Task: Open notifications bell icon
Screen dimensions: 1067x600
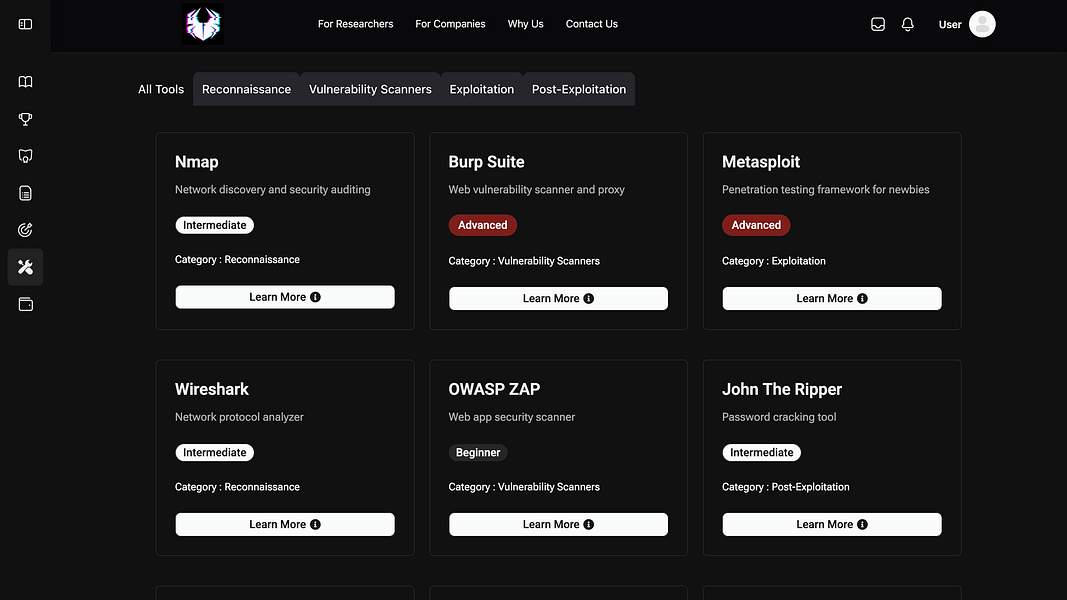Action: tap(908, 24)
